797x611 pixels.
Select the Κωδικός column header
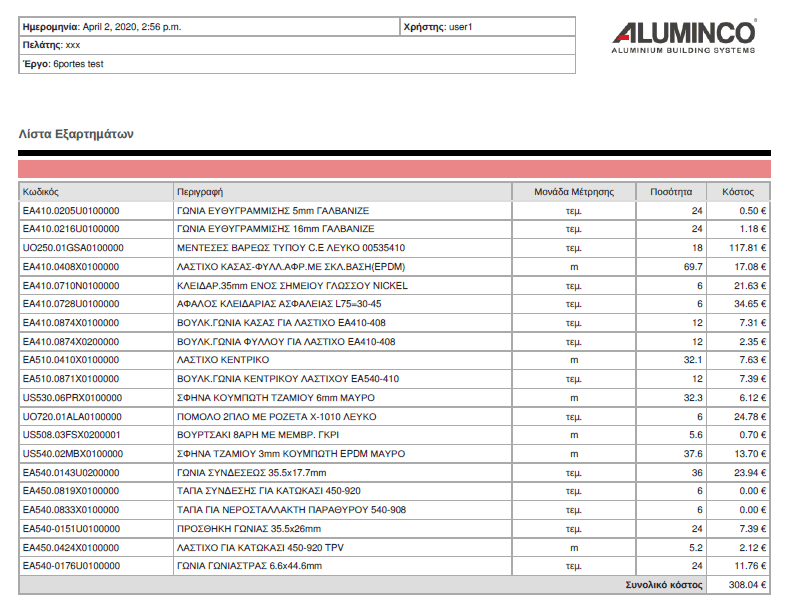pos(42,192)
